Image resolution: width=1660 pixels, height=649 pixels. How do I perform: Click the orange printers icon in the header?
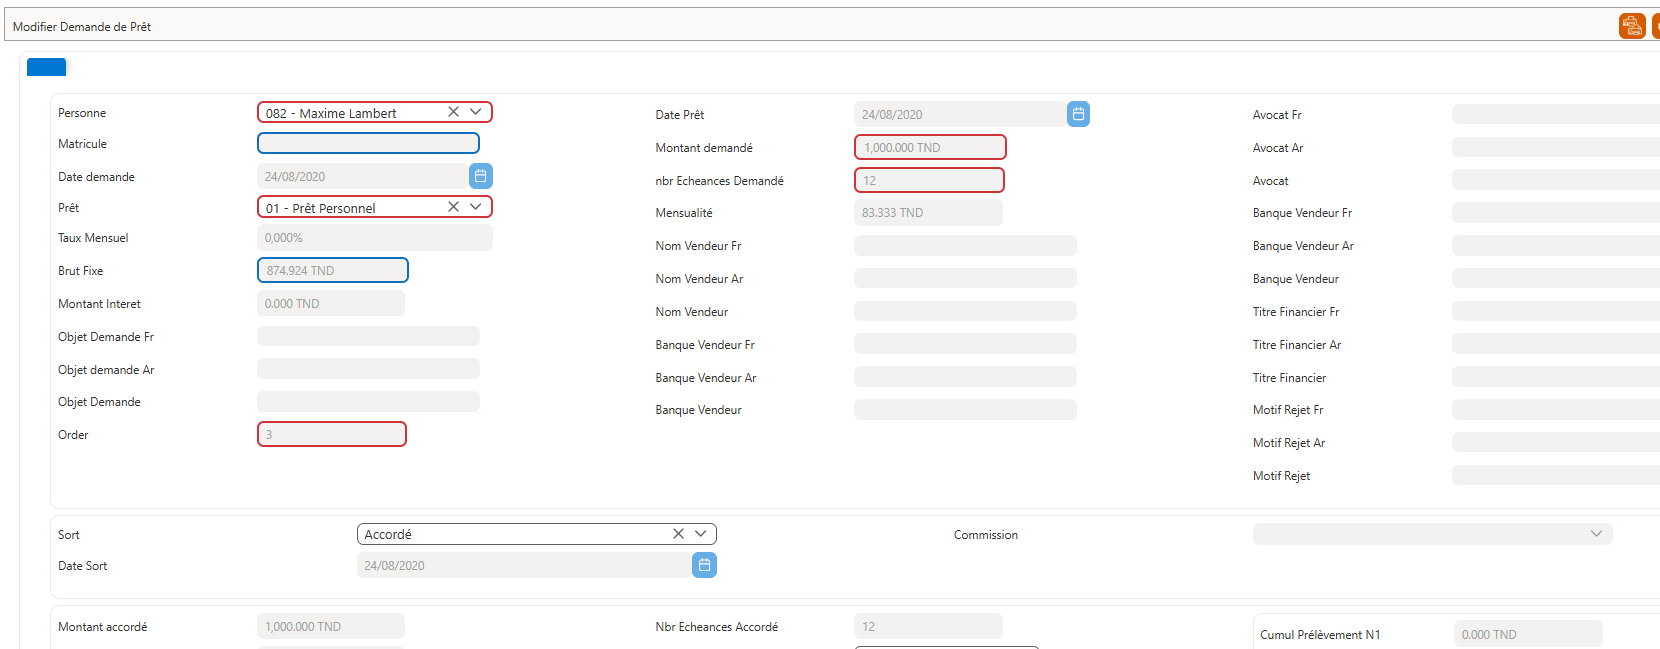tap(1632, 26)
